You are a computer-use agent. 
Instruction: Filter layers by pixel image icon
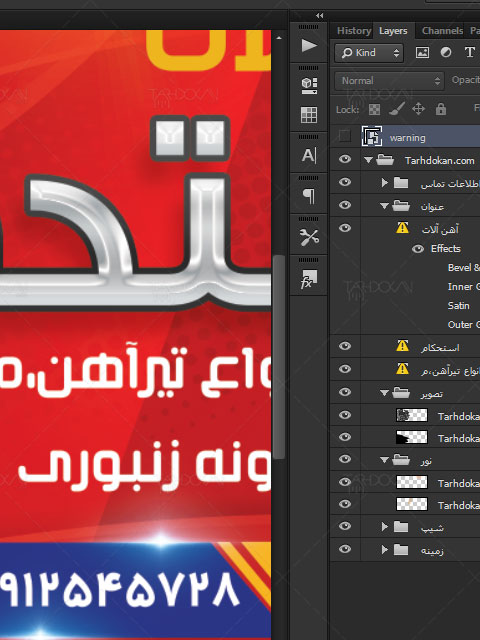point(422,53)
